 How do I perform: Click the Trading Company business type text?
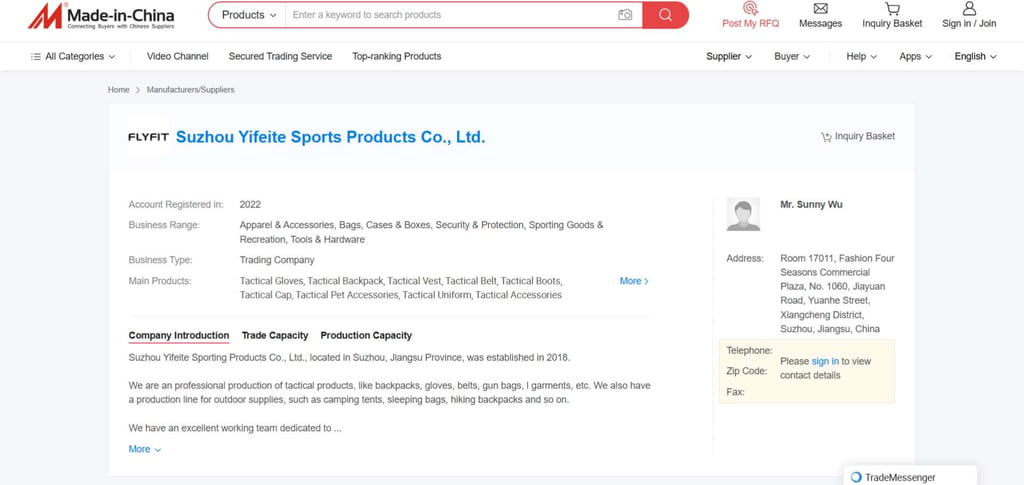[277, 260]
